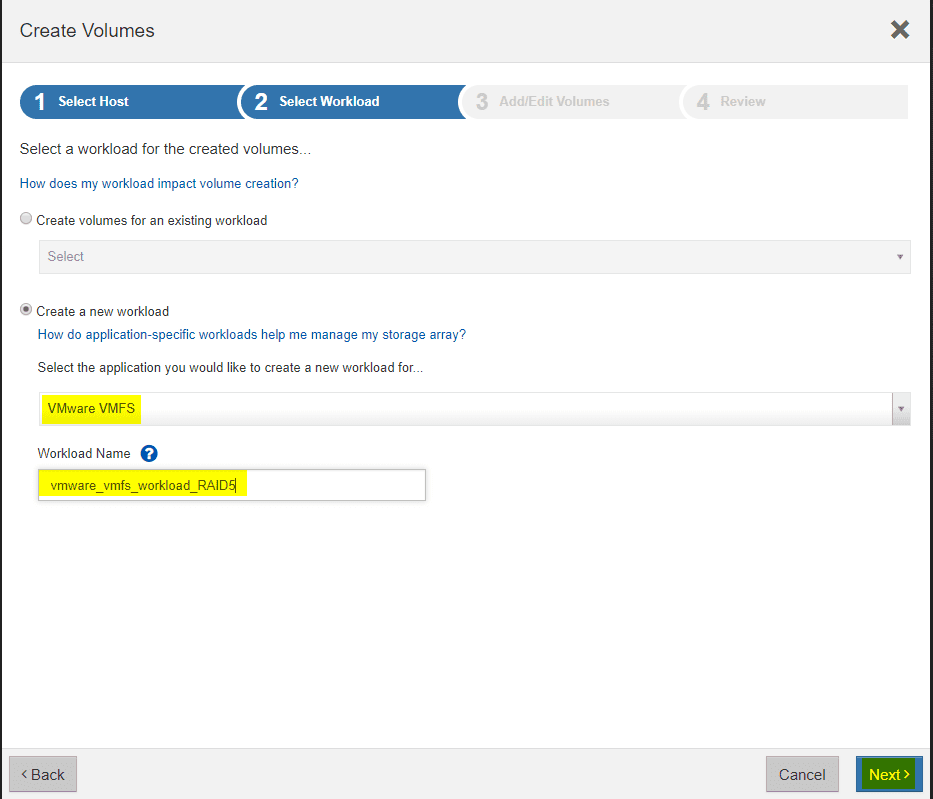Click the step 1 number badge

pos(37,101)
